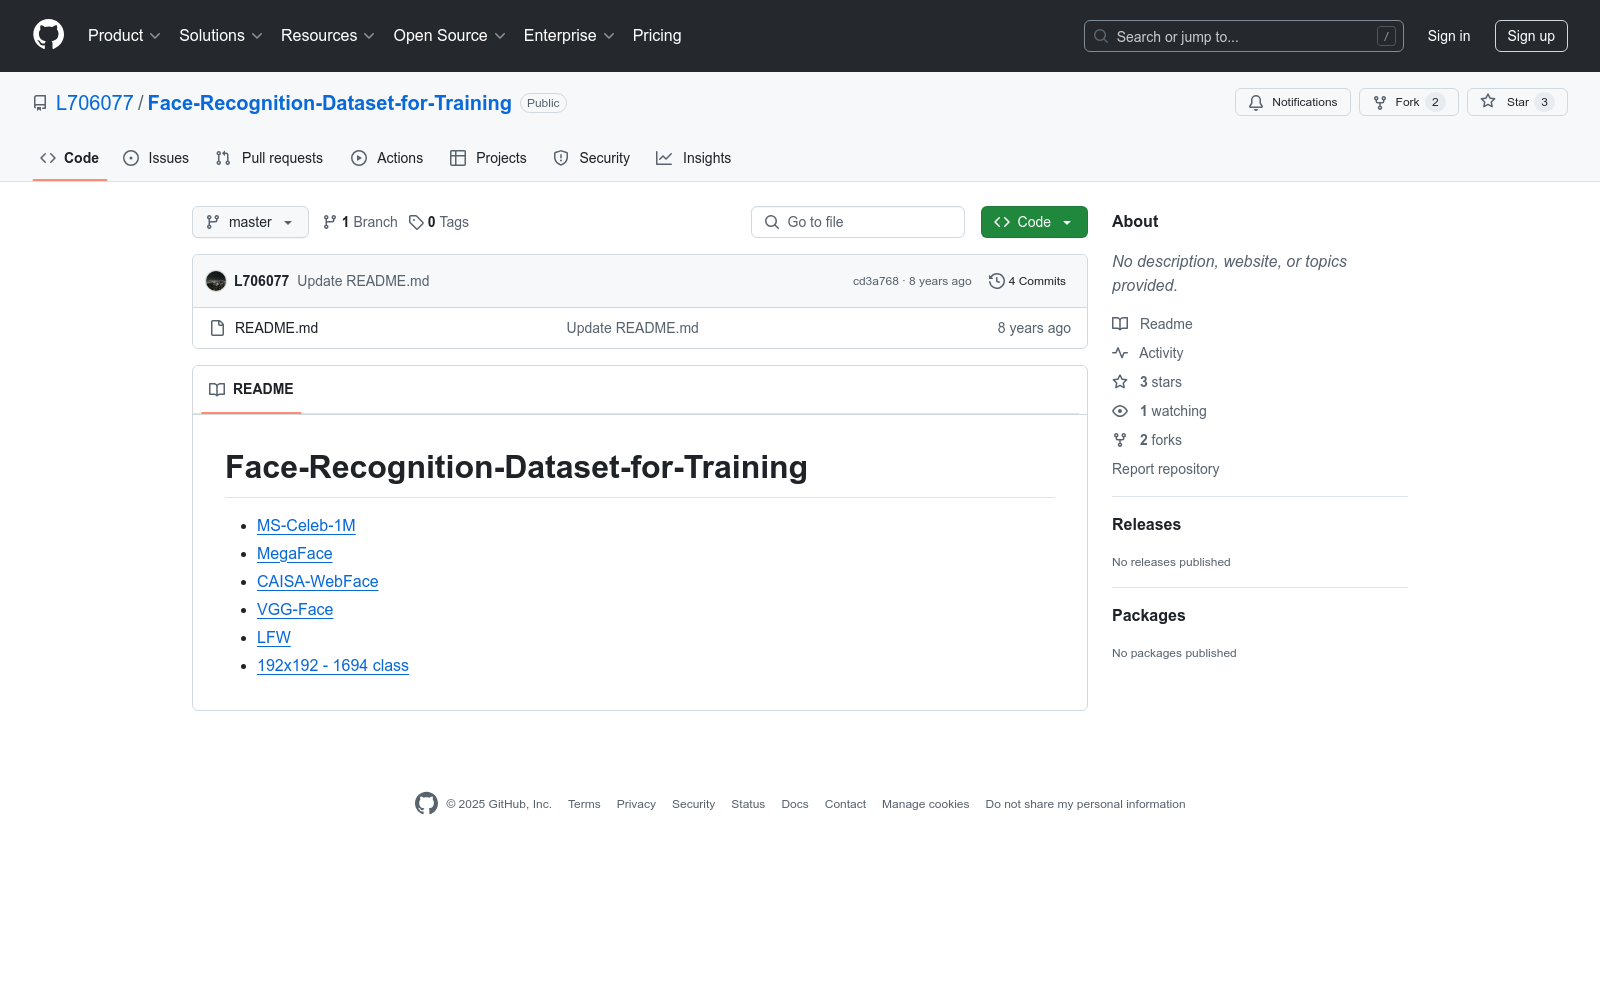This screenshot has height=1000, width=1600.
Task: Click the Report repository link
Action: (1166, 469)
